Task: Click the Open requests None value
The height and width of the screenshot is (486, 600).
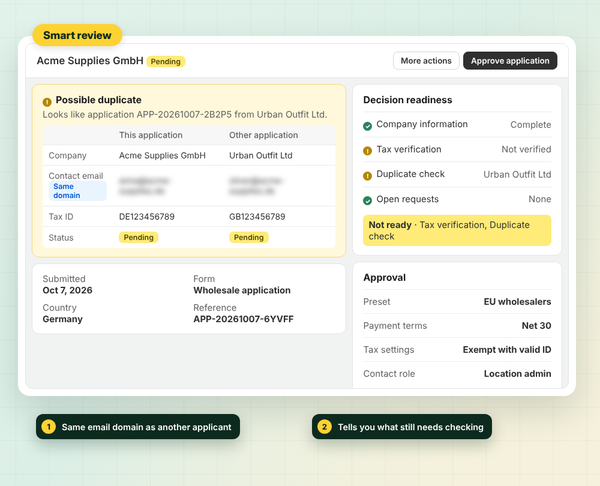Action: 540,199
